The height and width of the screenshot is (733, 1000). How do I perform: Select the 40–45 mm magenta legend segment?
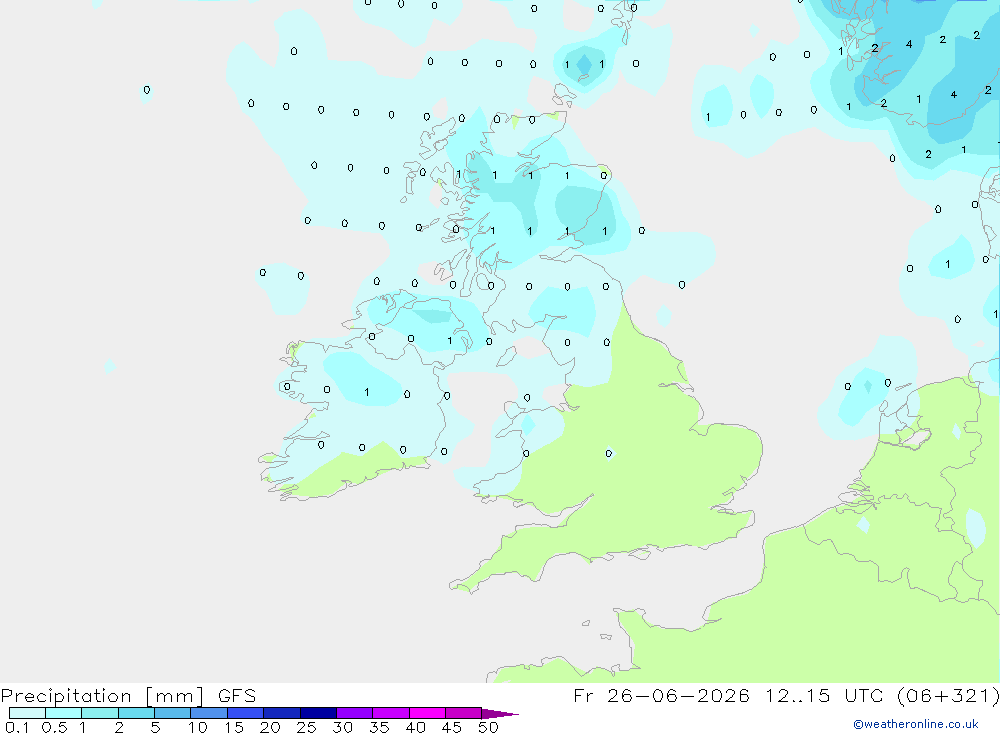point(427,713)
